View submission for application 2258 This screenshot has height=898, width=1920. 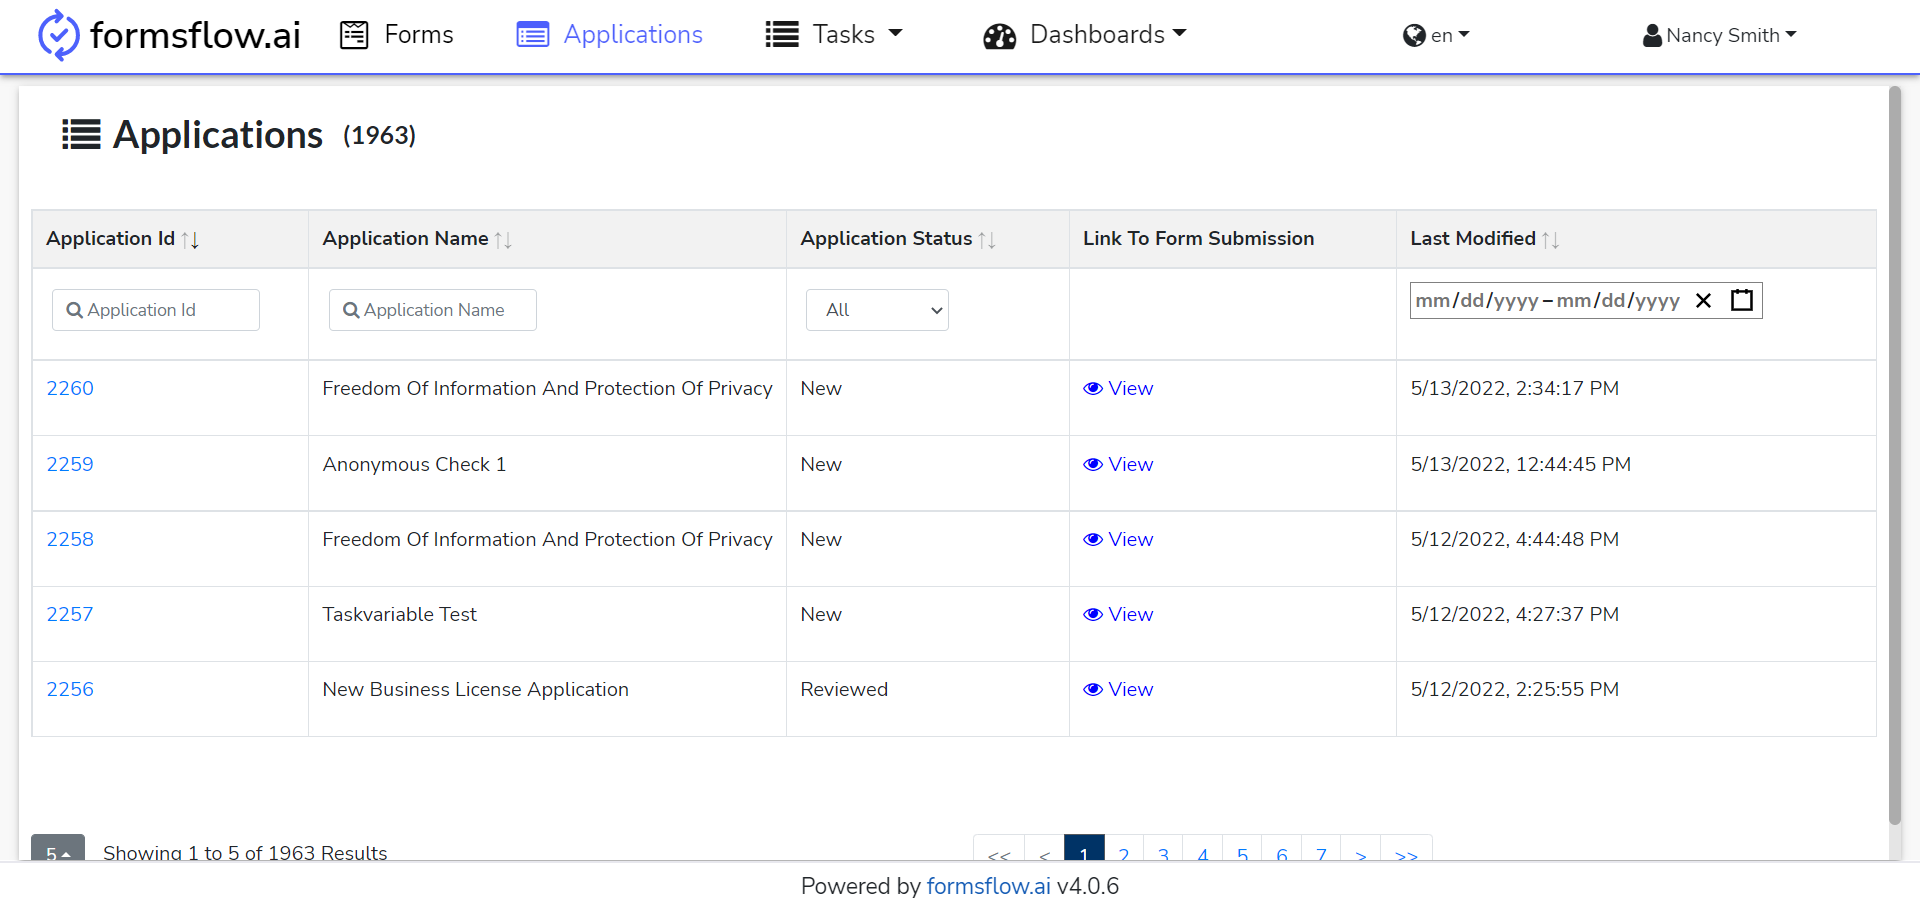pos(1118,539)
